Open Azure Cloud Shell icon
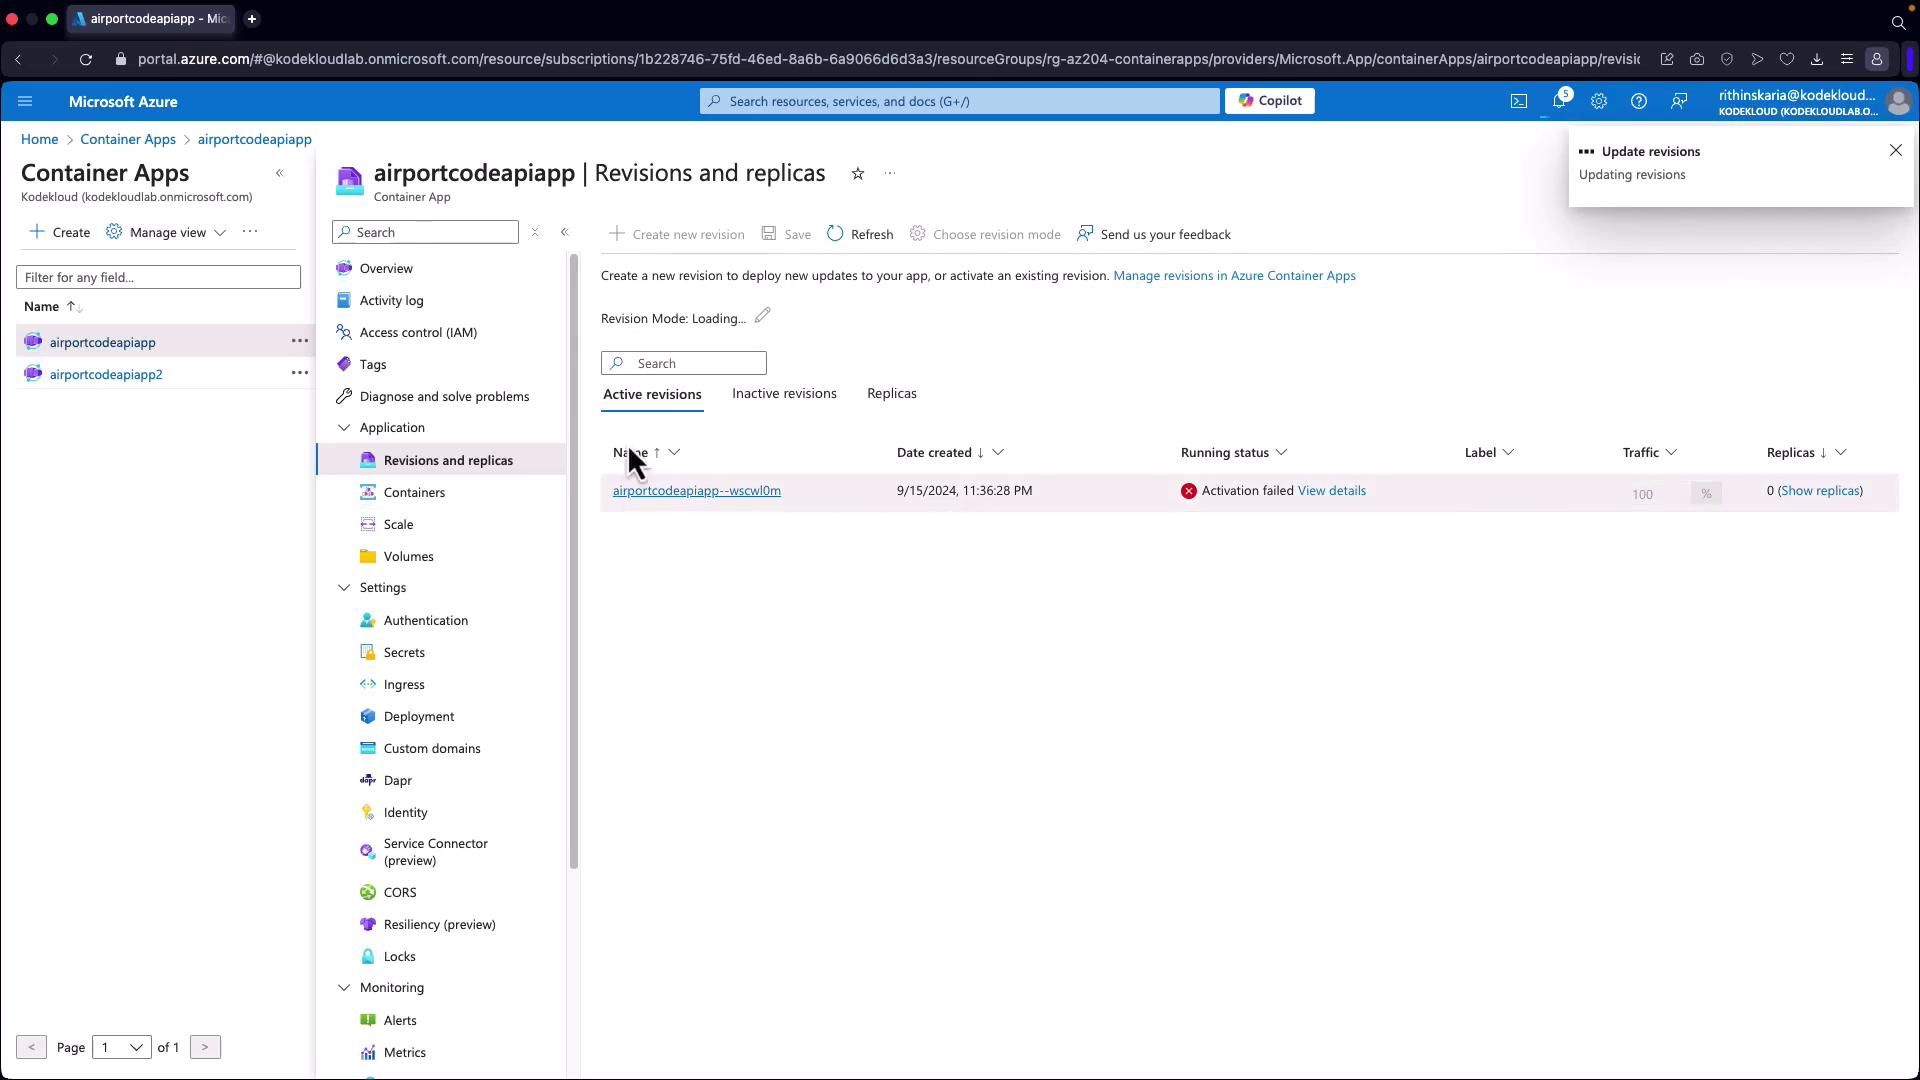The image size is (1920, 1080). 1518,101
